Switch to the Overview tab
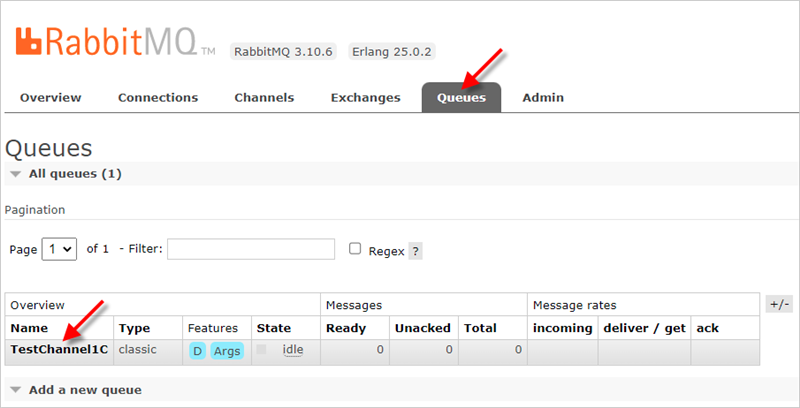The height and width of the screenshot is (408, 800). pyautogui.click(x=50, y=98)
